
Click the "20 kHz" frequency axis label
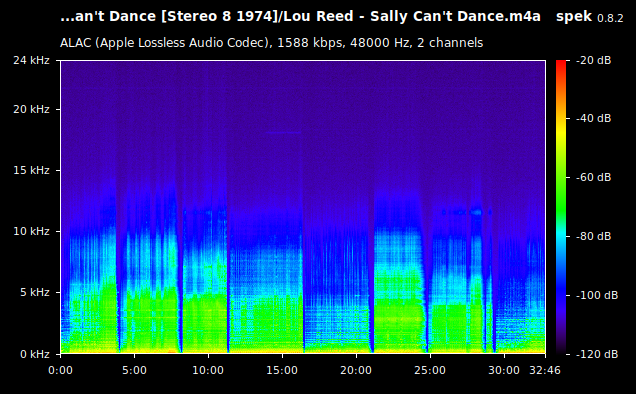click(31, 110)
